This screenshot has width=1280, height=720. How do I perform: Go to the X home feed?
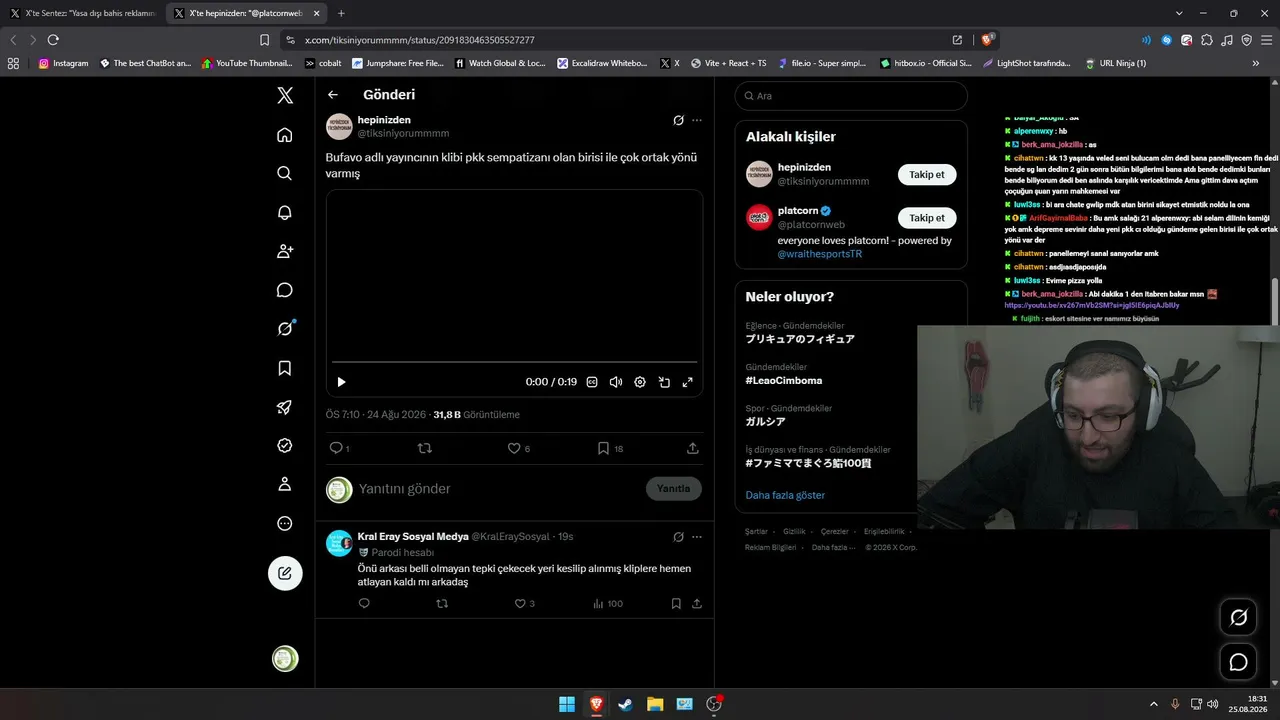pos(285,135)
